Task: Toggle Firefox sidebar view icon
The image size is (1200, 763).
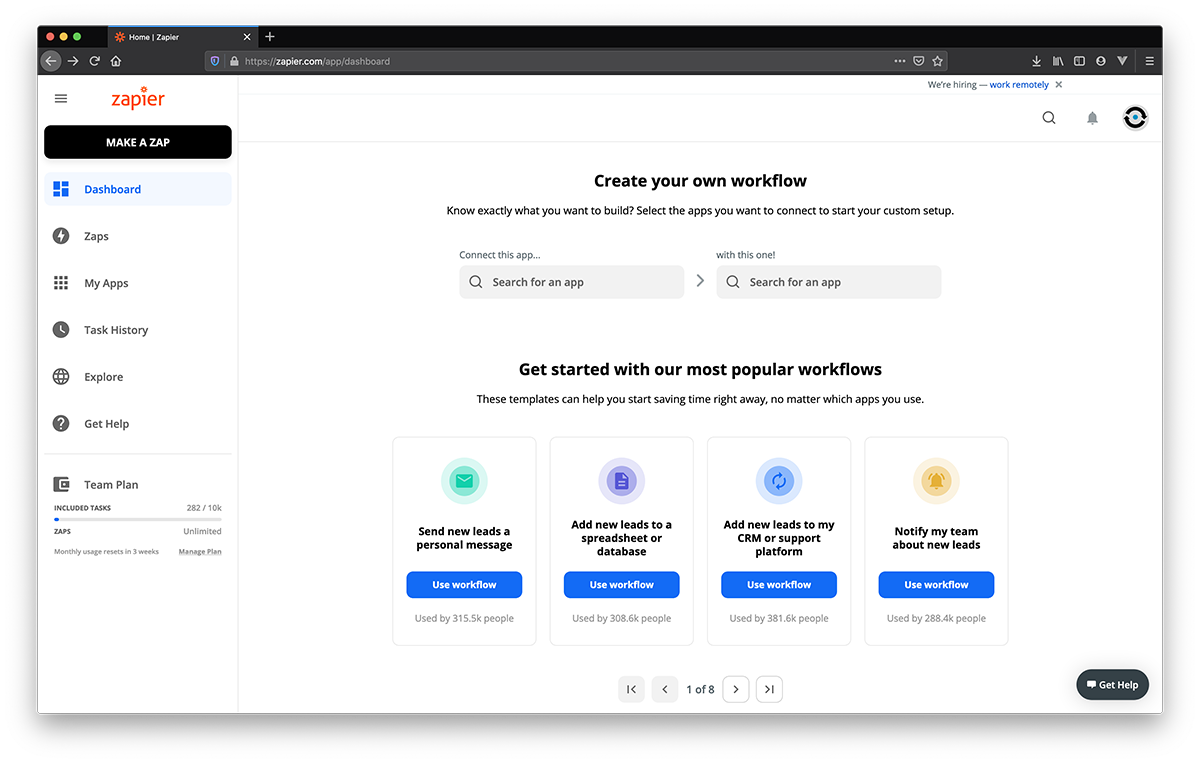Action: (1079, 61)
